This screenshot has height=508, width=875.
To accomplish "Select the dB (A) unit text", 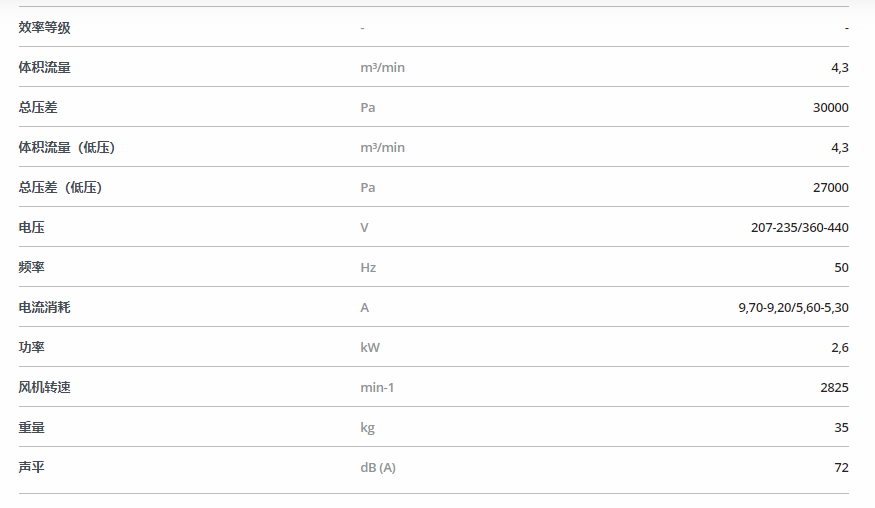I will 378,468.
